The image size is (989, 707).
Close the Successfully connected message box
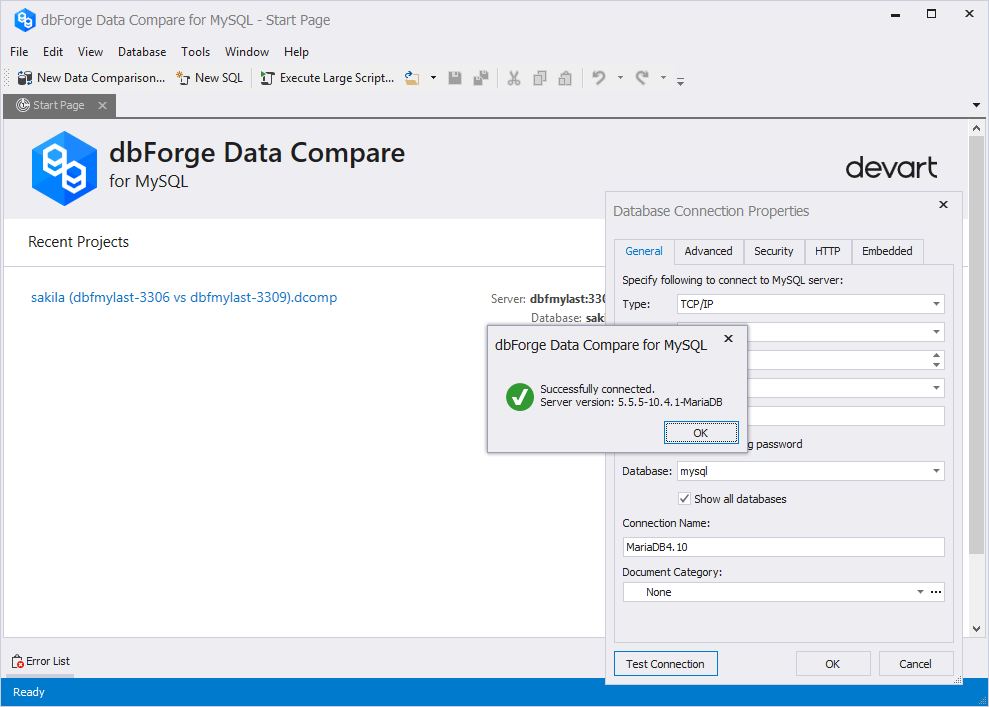728,339
